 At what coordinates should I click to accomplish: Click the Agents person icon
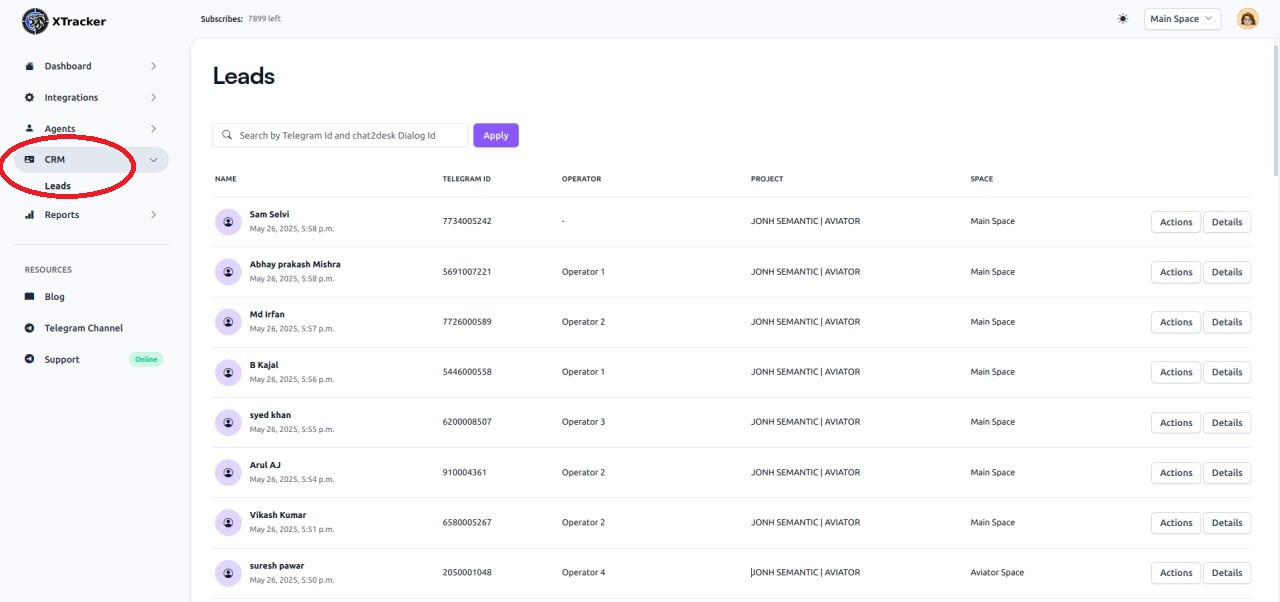29,129
